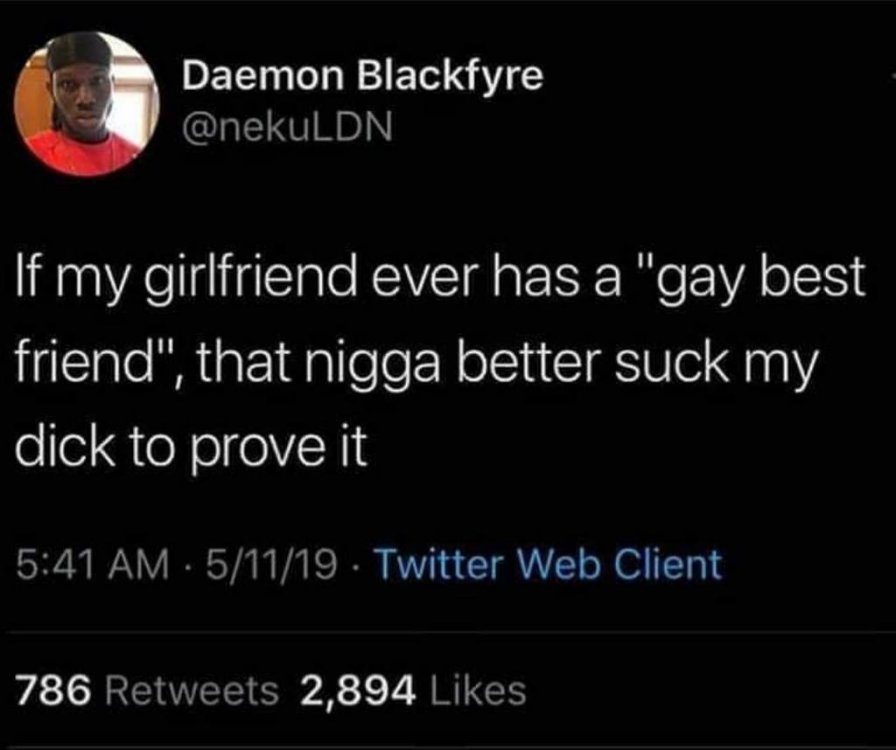Click the 786 retweet count number
The width and height of the screenshot is (896, 750).
(x=53, y=689)
